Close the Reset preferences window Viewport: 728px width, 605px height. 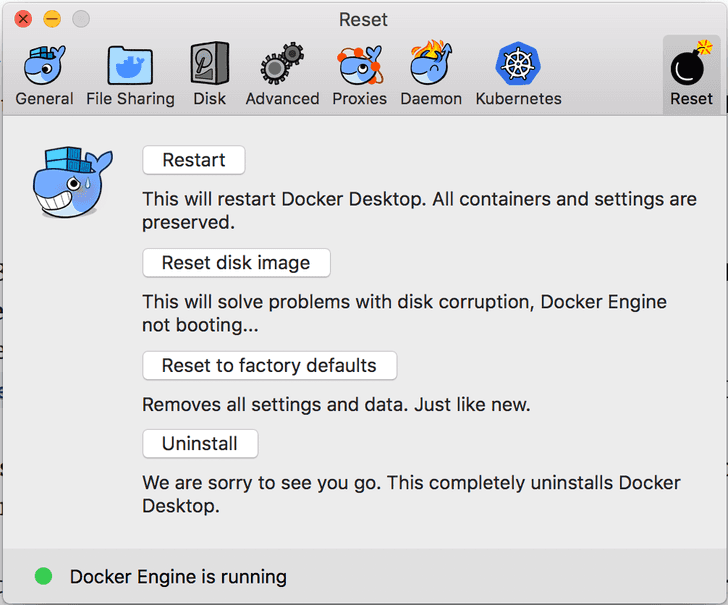tap(23, 19)
